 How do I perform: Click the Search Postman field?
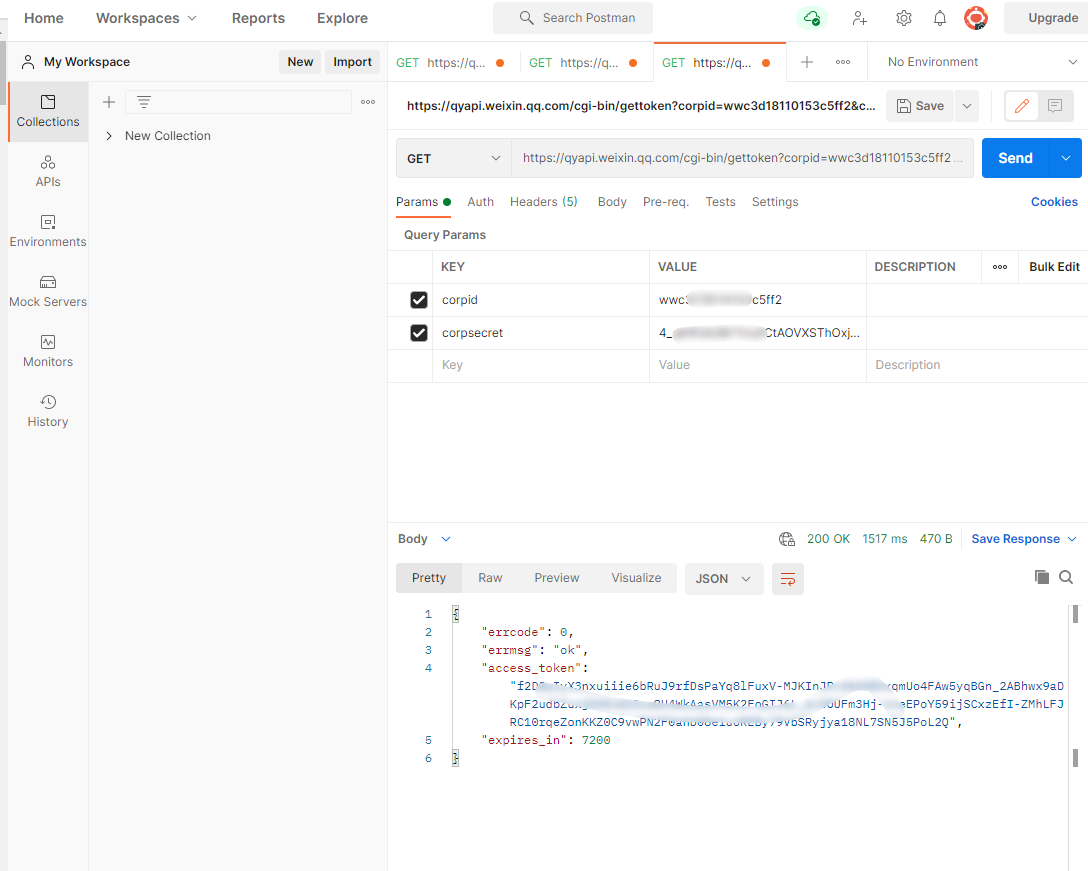[573, 18]
